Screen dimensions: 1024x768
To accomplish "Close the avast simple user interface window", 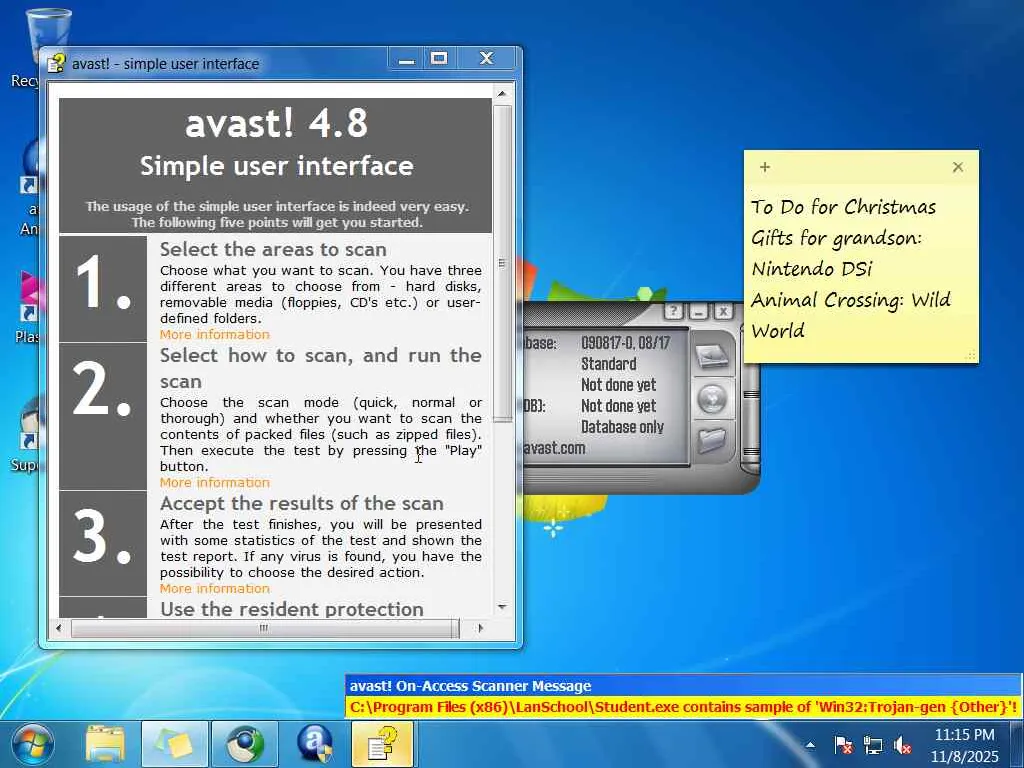I will 487,58.
